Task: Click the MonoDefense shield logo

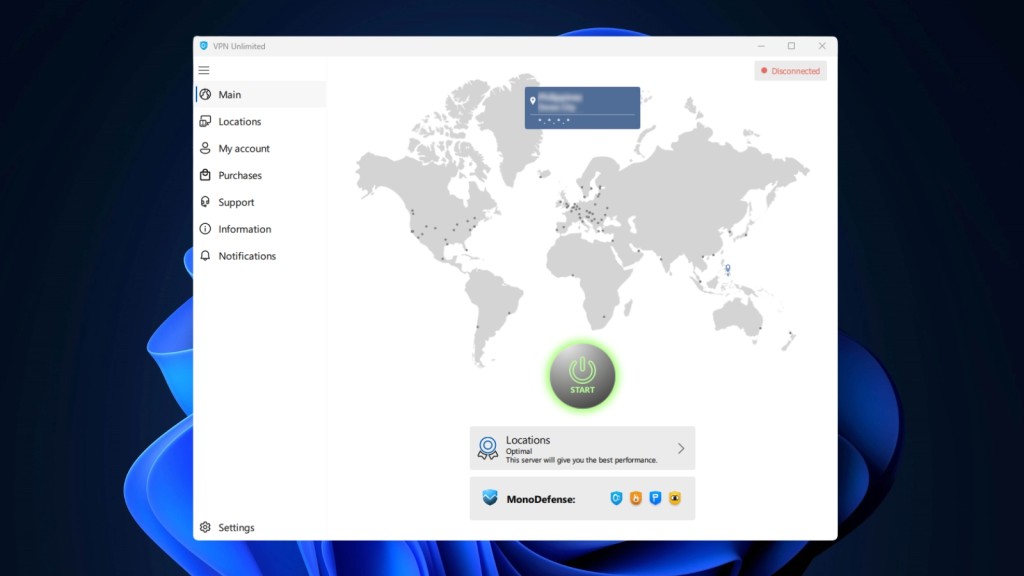Action: 489,498
